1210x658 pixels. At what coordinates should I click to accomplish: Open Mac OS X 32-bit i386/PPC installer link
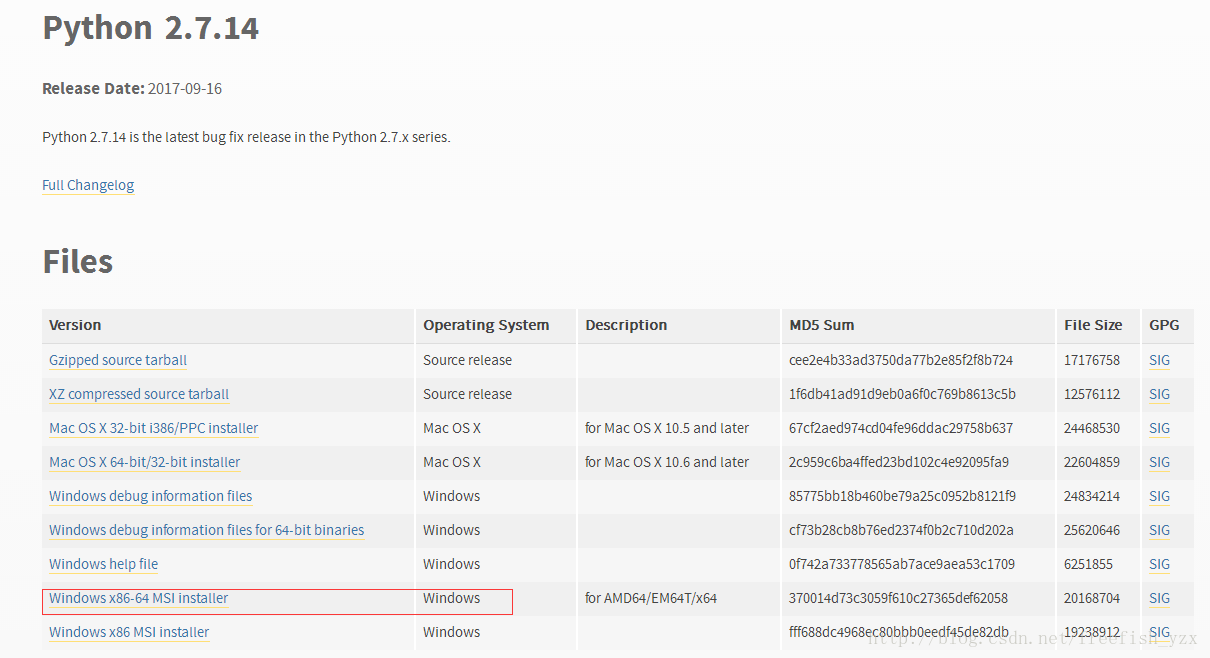pos(154,428)
